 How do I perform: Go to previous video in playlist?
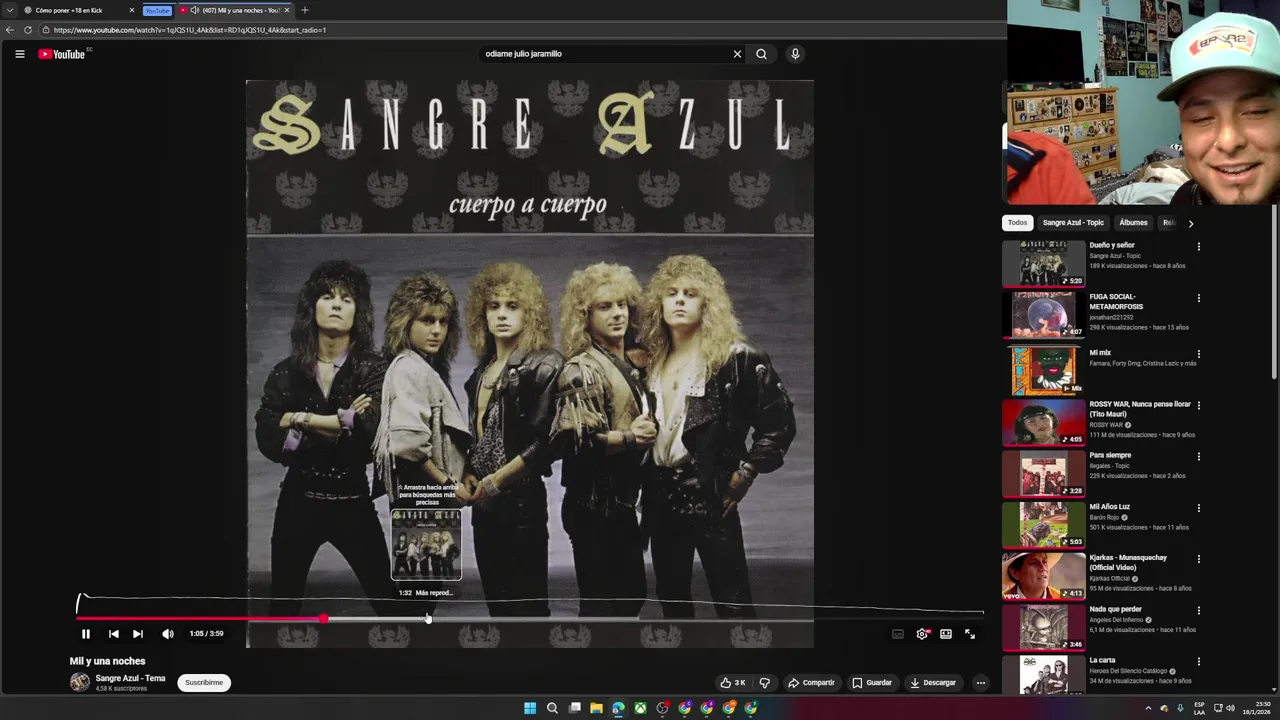tap(113, 634)
